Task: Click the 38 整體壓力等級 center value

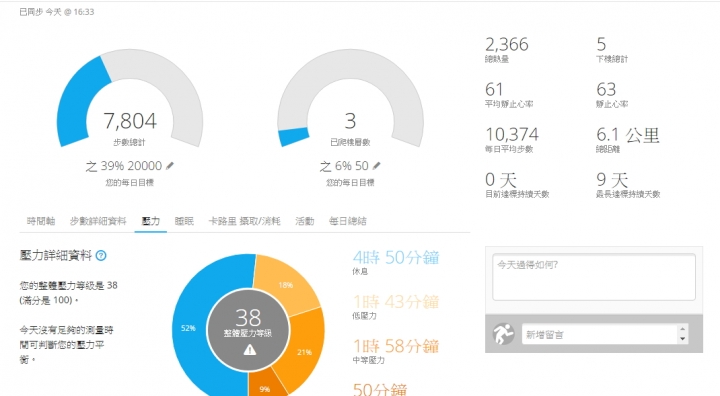Action: pos(248,317)
